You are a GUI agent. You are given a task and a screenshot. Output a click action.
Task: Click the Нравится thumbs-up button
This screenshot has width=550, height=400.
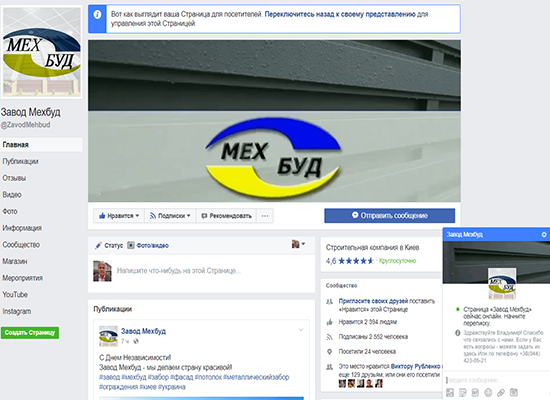(119, 216)
